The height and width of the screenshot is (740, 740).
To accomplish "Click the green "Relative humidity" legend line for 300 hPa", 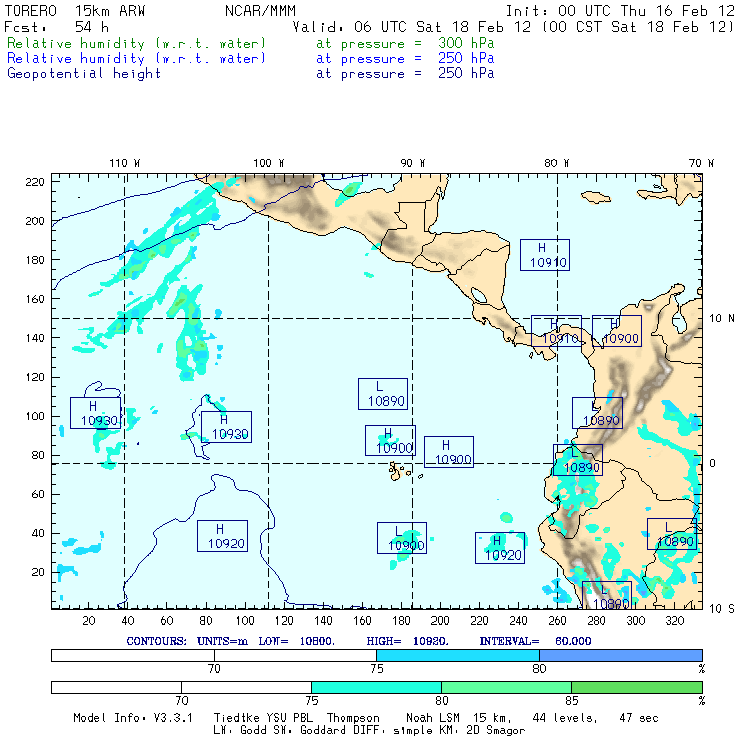I will pos(136,43).
